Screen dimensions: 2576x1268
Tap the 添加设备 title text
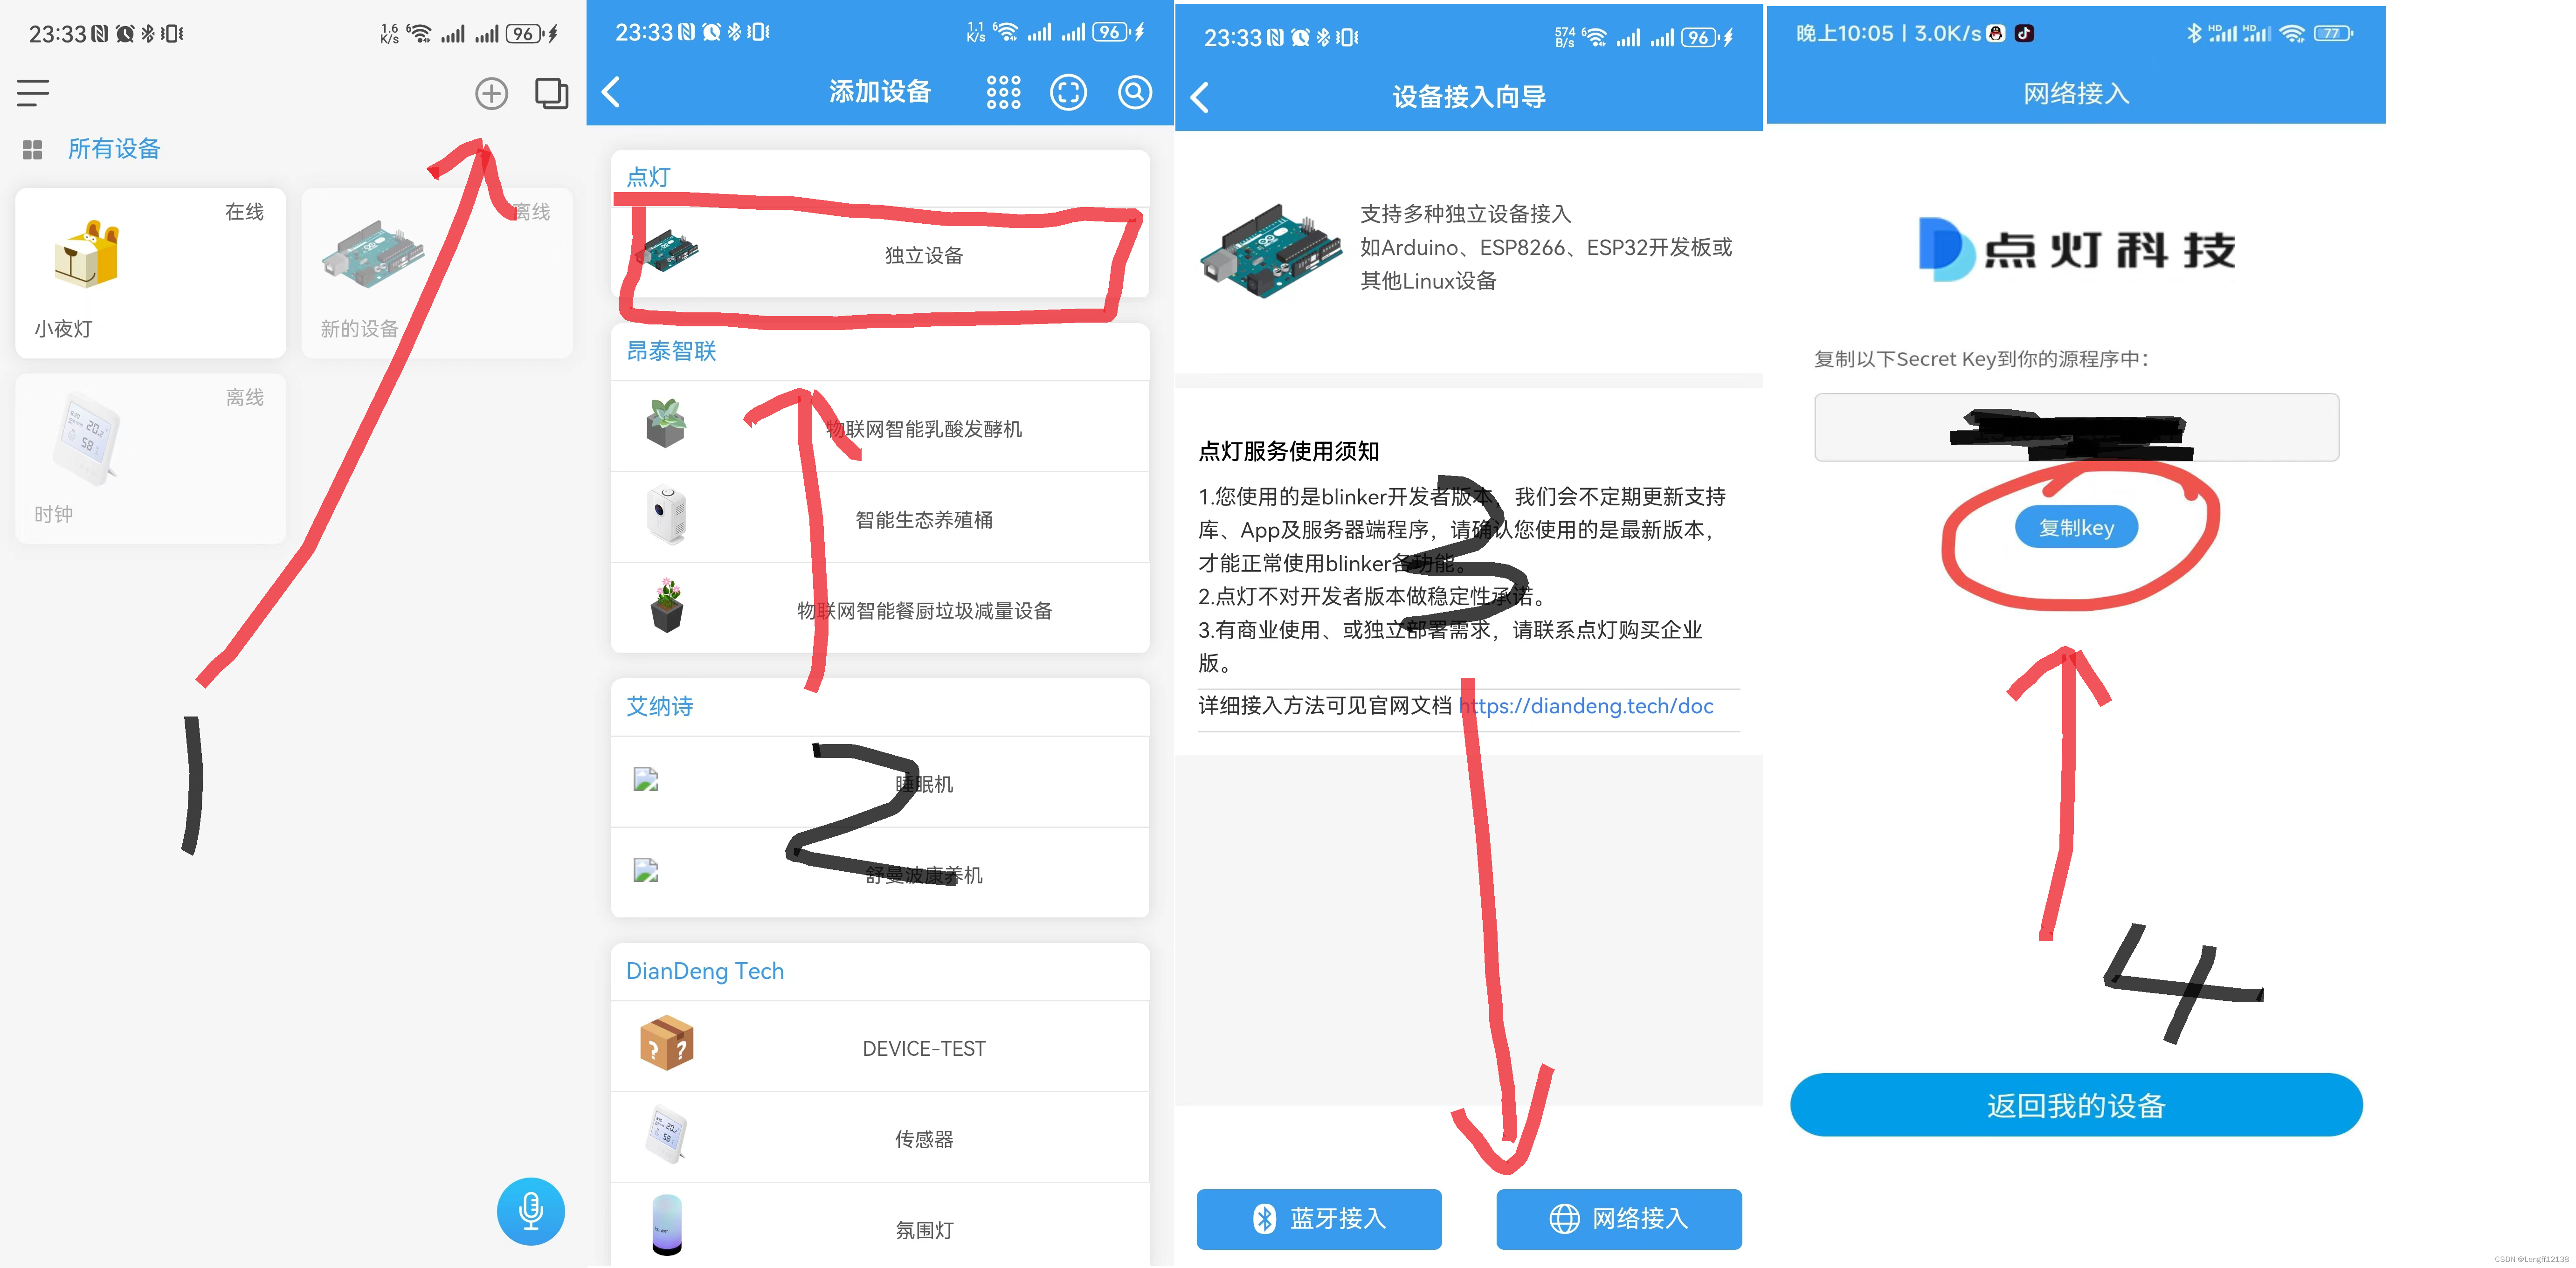[880, 92]
